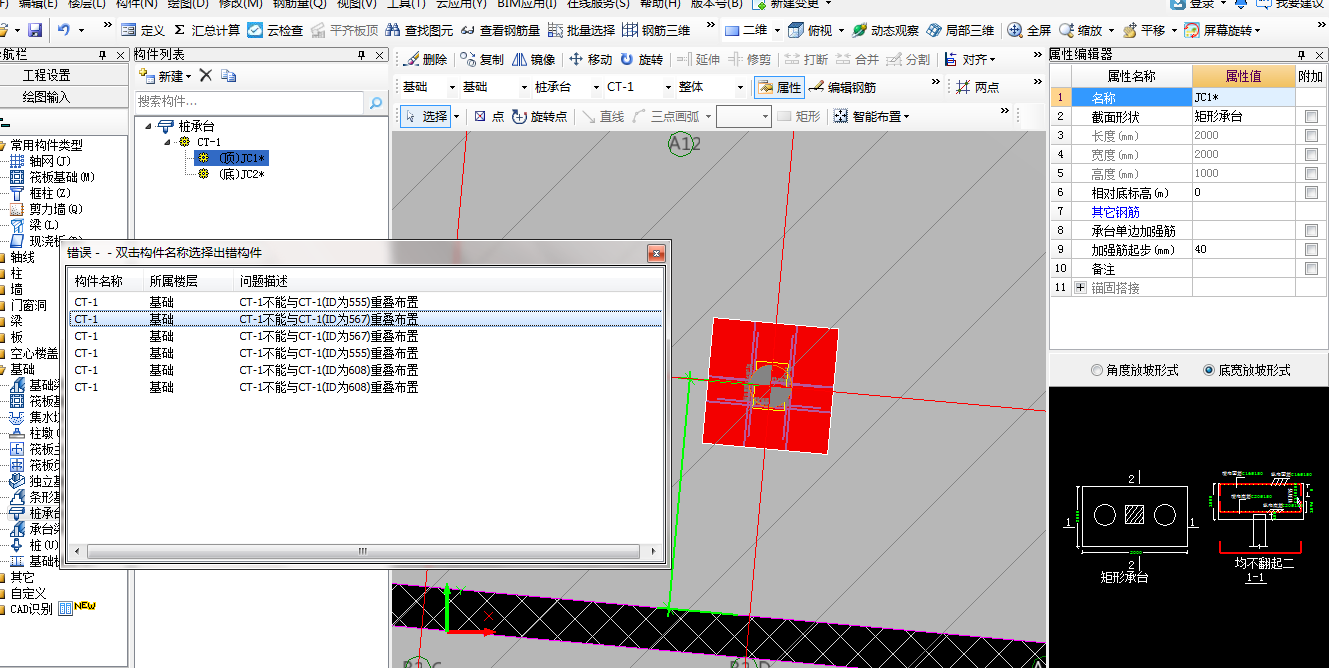Click copy component icon in 构件列表
This screenshot has height=668, width=1329.
pos(229,76)
